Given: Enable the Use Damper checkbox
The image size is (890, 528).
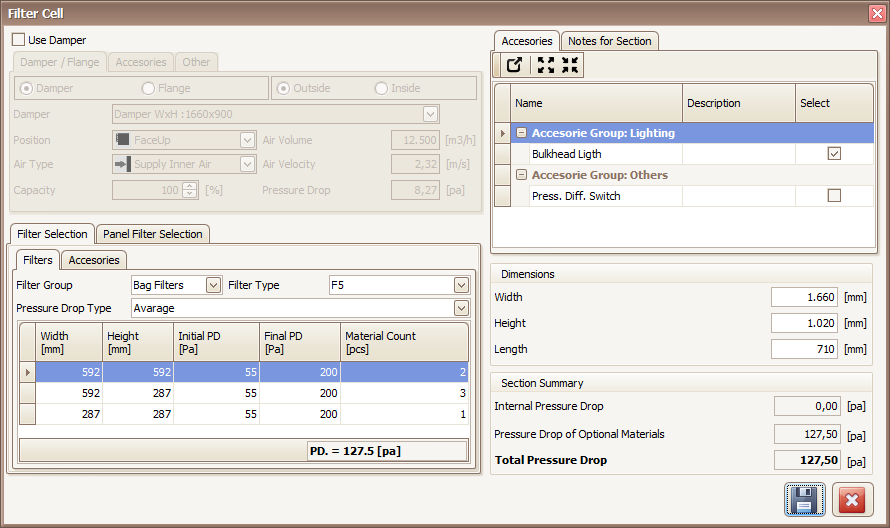Looking at the screenshot, I should [19, 40].
